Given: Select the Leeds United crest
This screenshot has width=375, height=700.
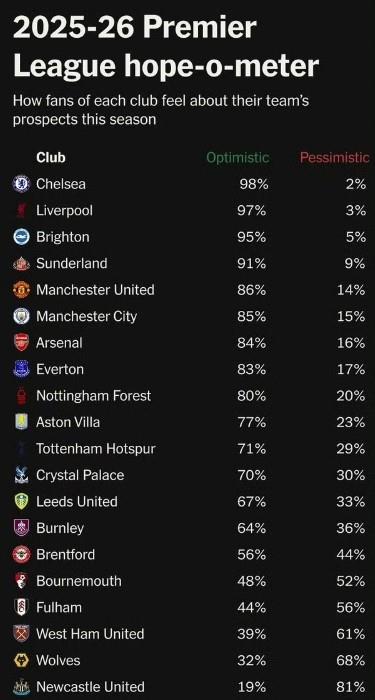Looking at the screenshot, I should [21, 501].
